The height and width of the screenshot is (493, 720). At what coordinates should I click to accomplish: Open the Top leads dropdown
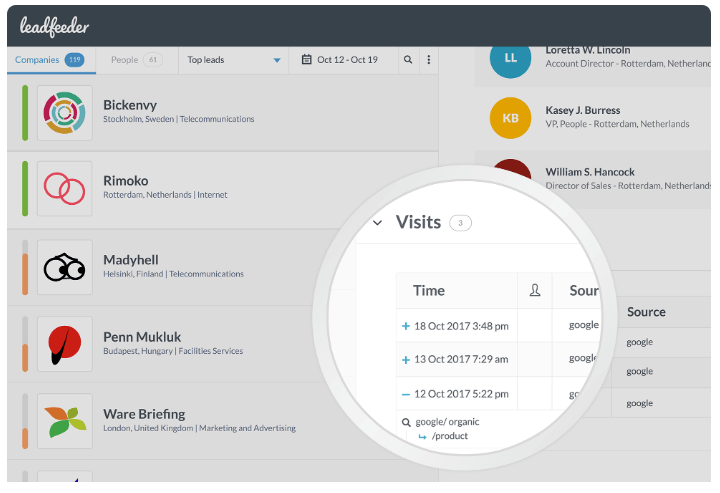coord(233,60)
